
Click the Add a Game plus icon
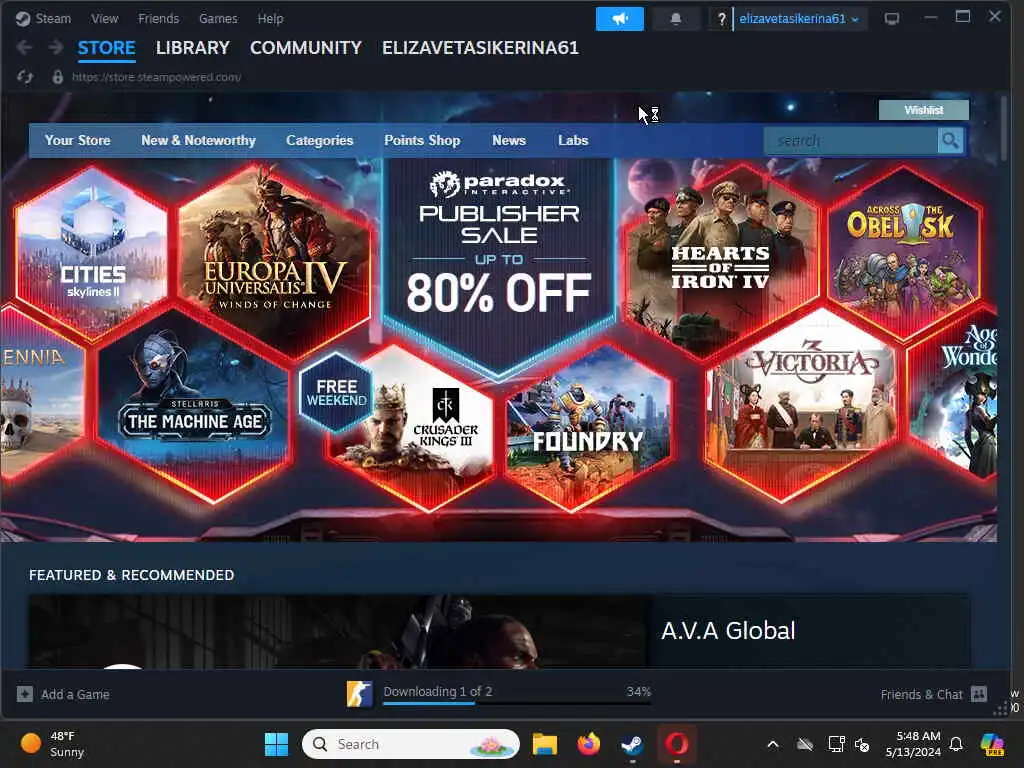25,694
